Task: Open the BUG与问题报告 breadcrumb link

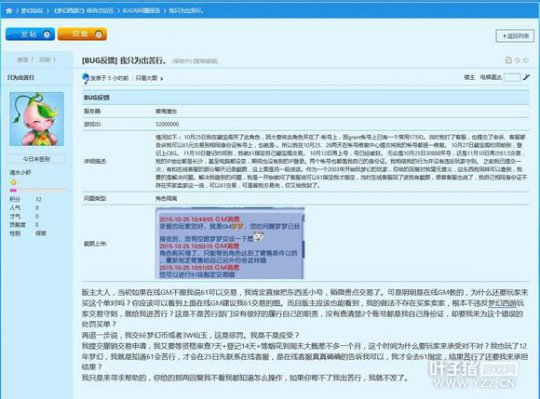Action: (141, 11)
